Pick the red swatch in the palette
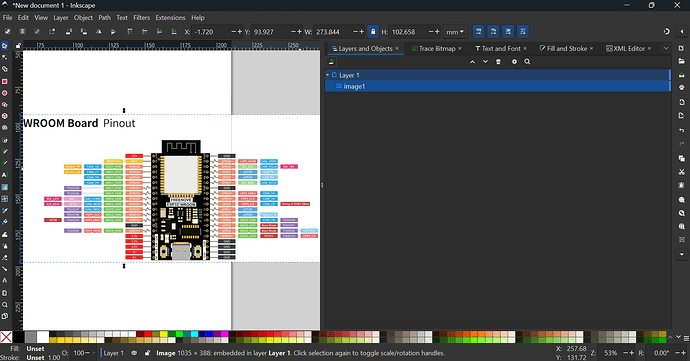690x361 pixels. tap(148, 334)
